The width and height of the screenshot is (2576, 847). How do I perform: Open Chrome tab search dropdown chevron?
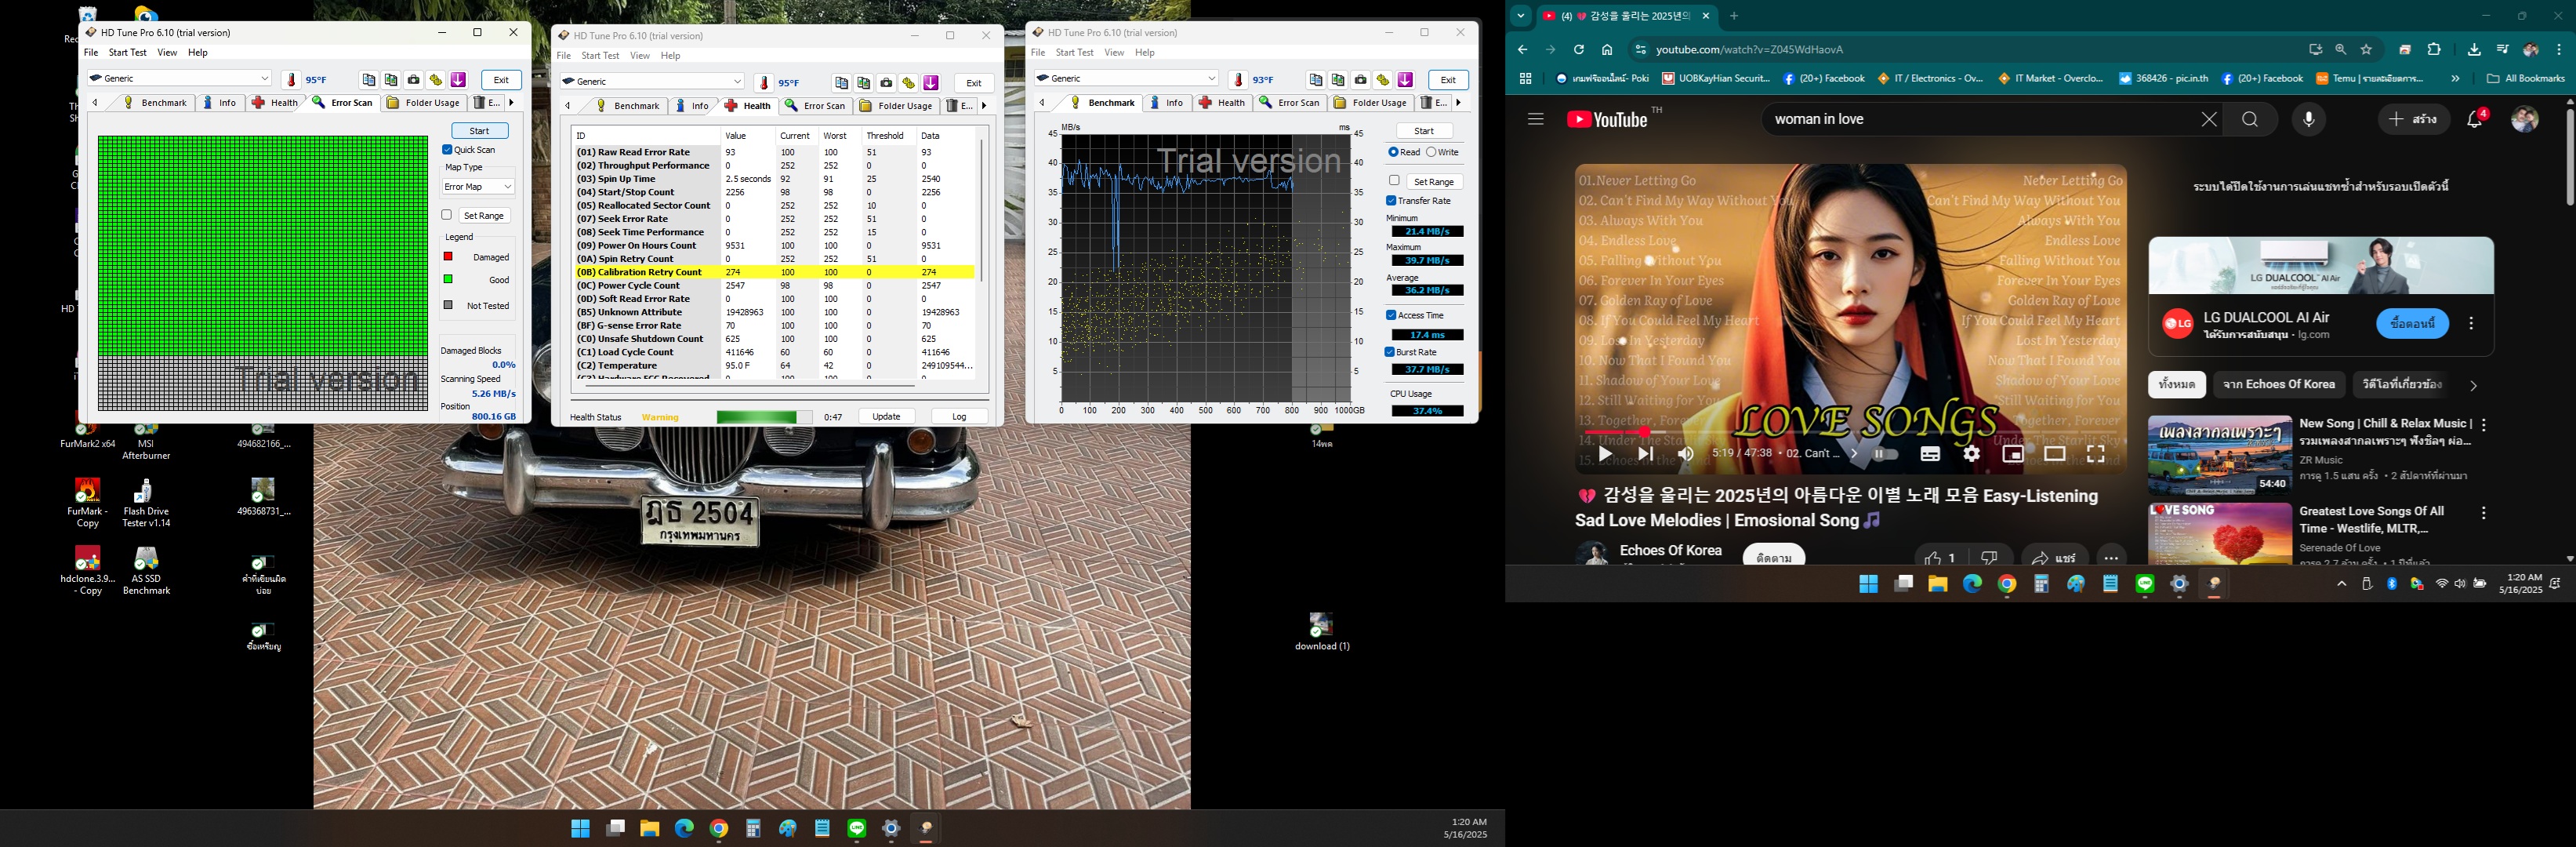click(x=1521, y=16)
